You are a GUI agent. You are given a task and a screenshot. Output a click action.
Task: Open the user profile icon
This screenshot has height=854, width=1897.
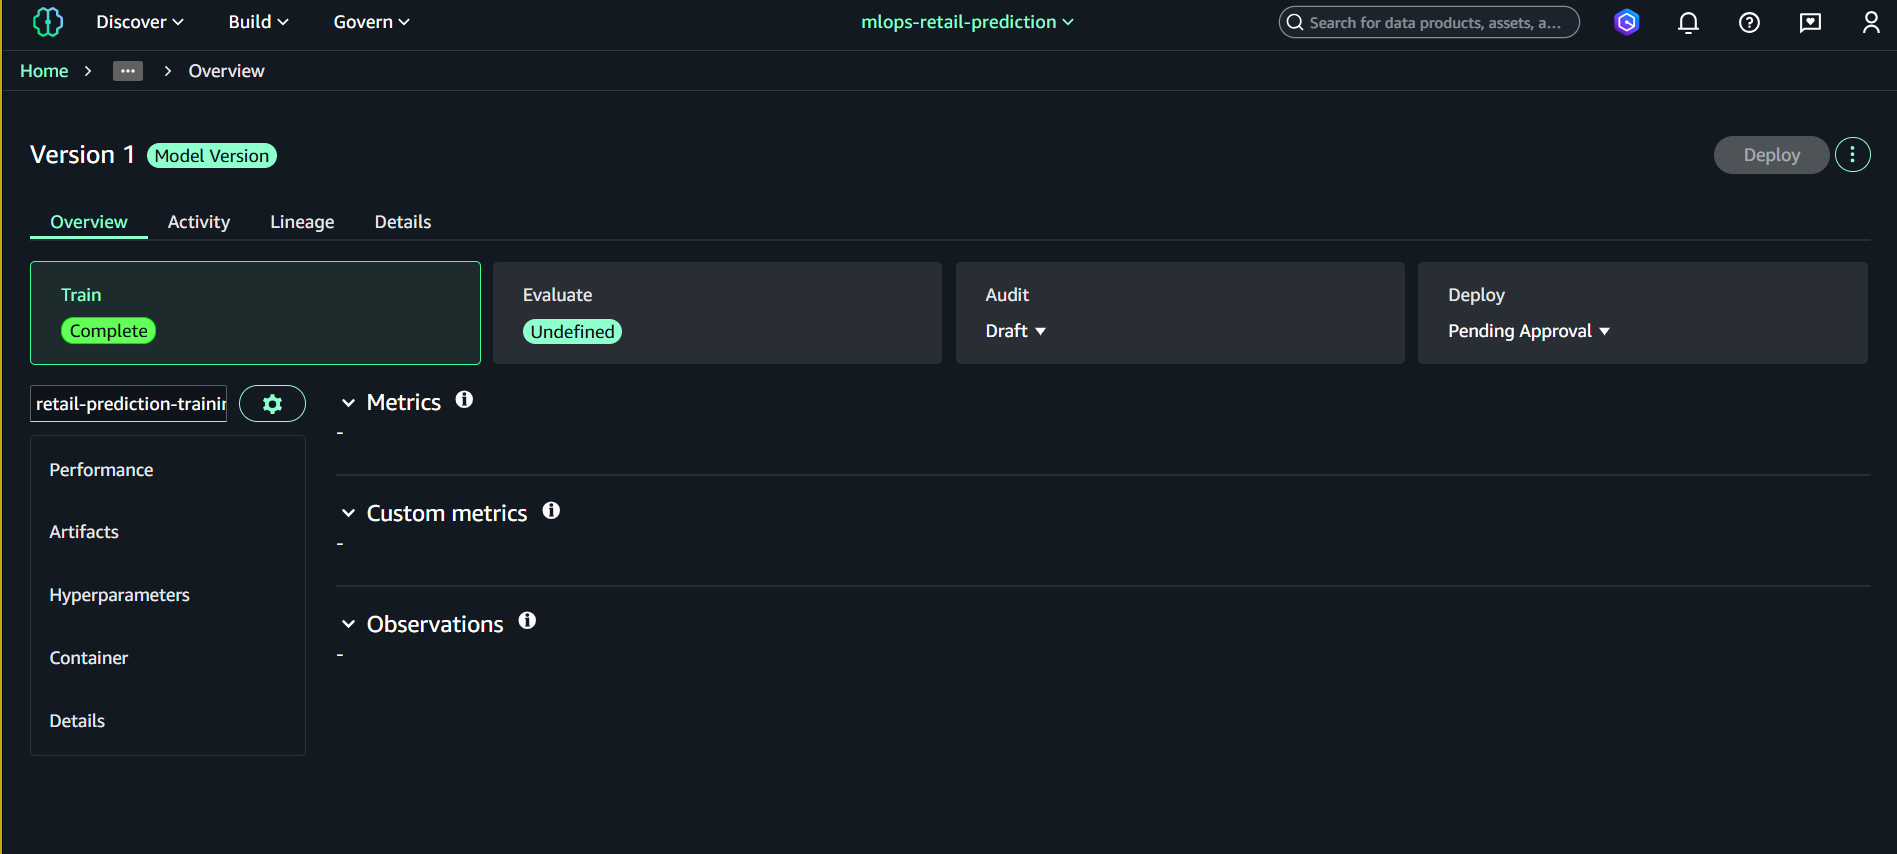pos(1870,22)
